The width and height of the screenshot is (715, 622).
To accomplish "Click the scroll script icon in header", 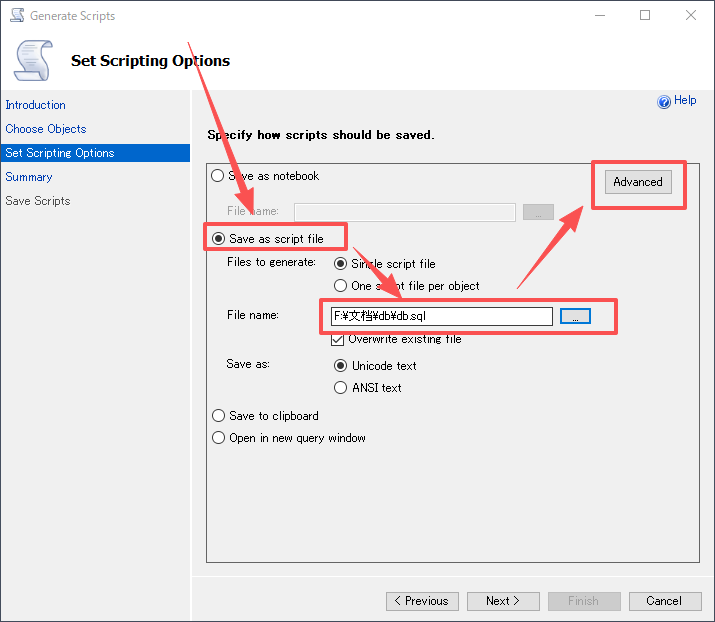I will (x=32, y=60).
